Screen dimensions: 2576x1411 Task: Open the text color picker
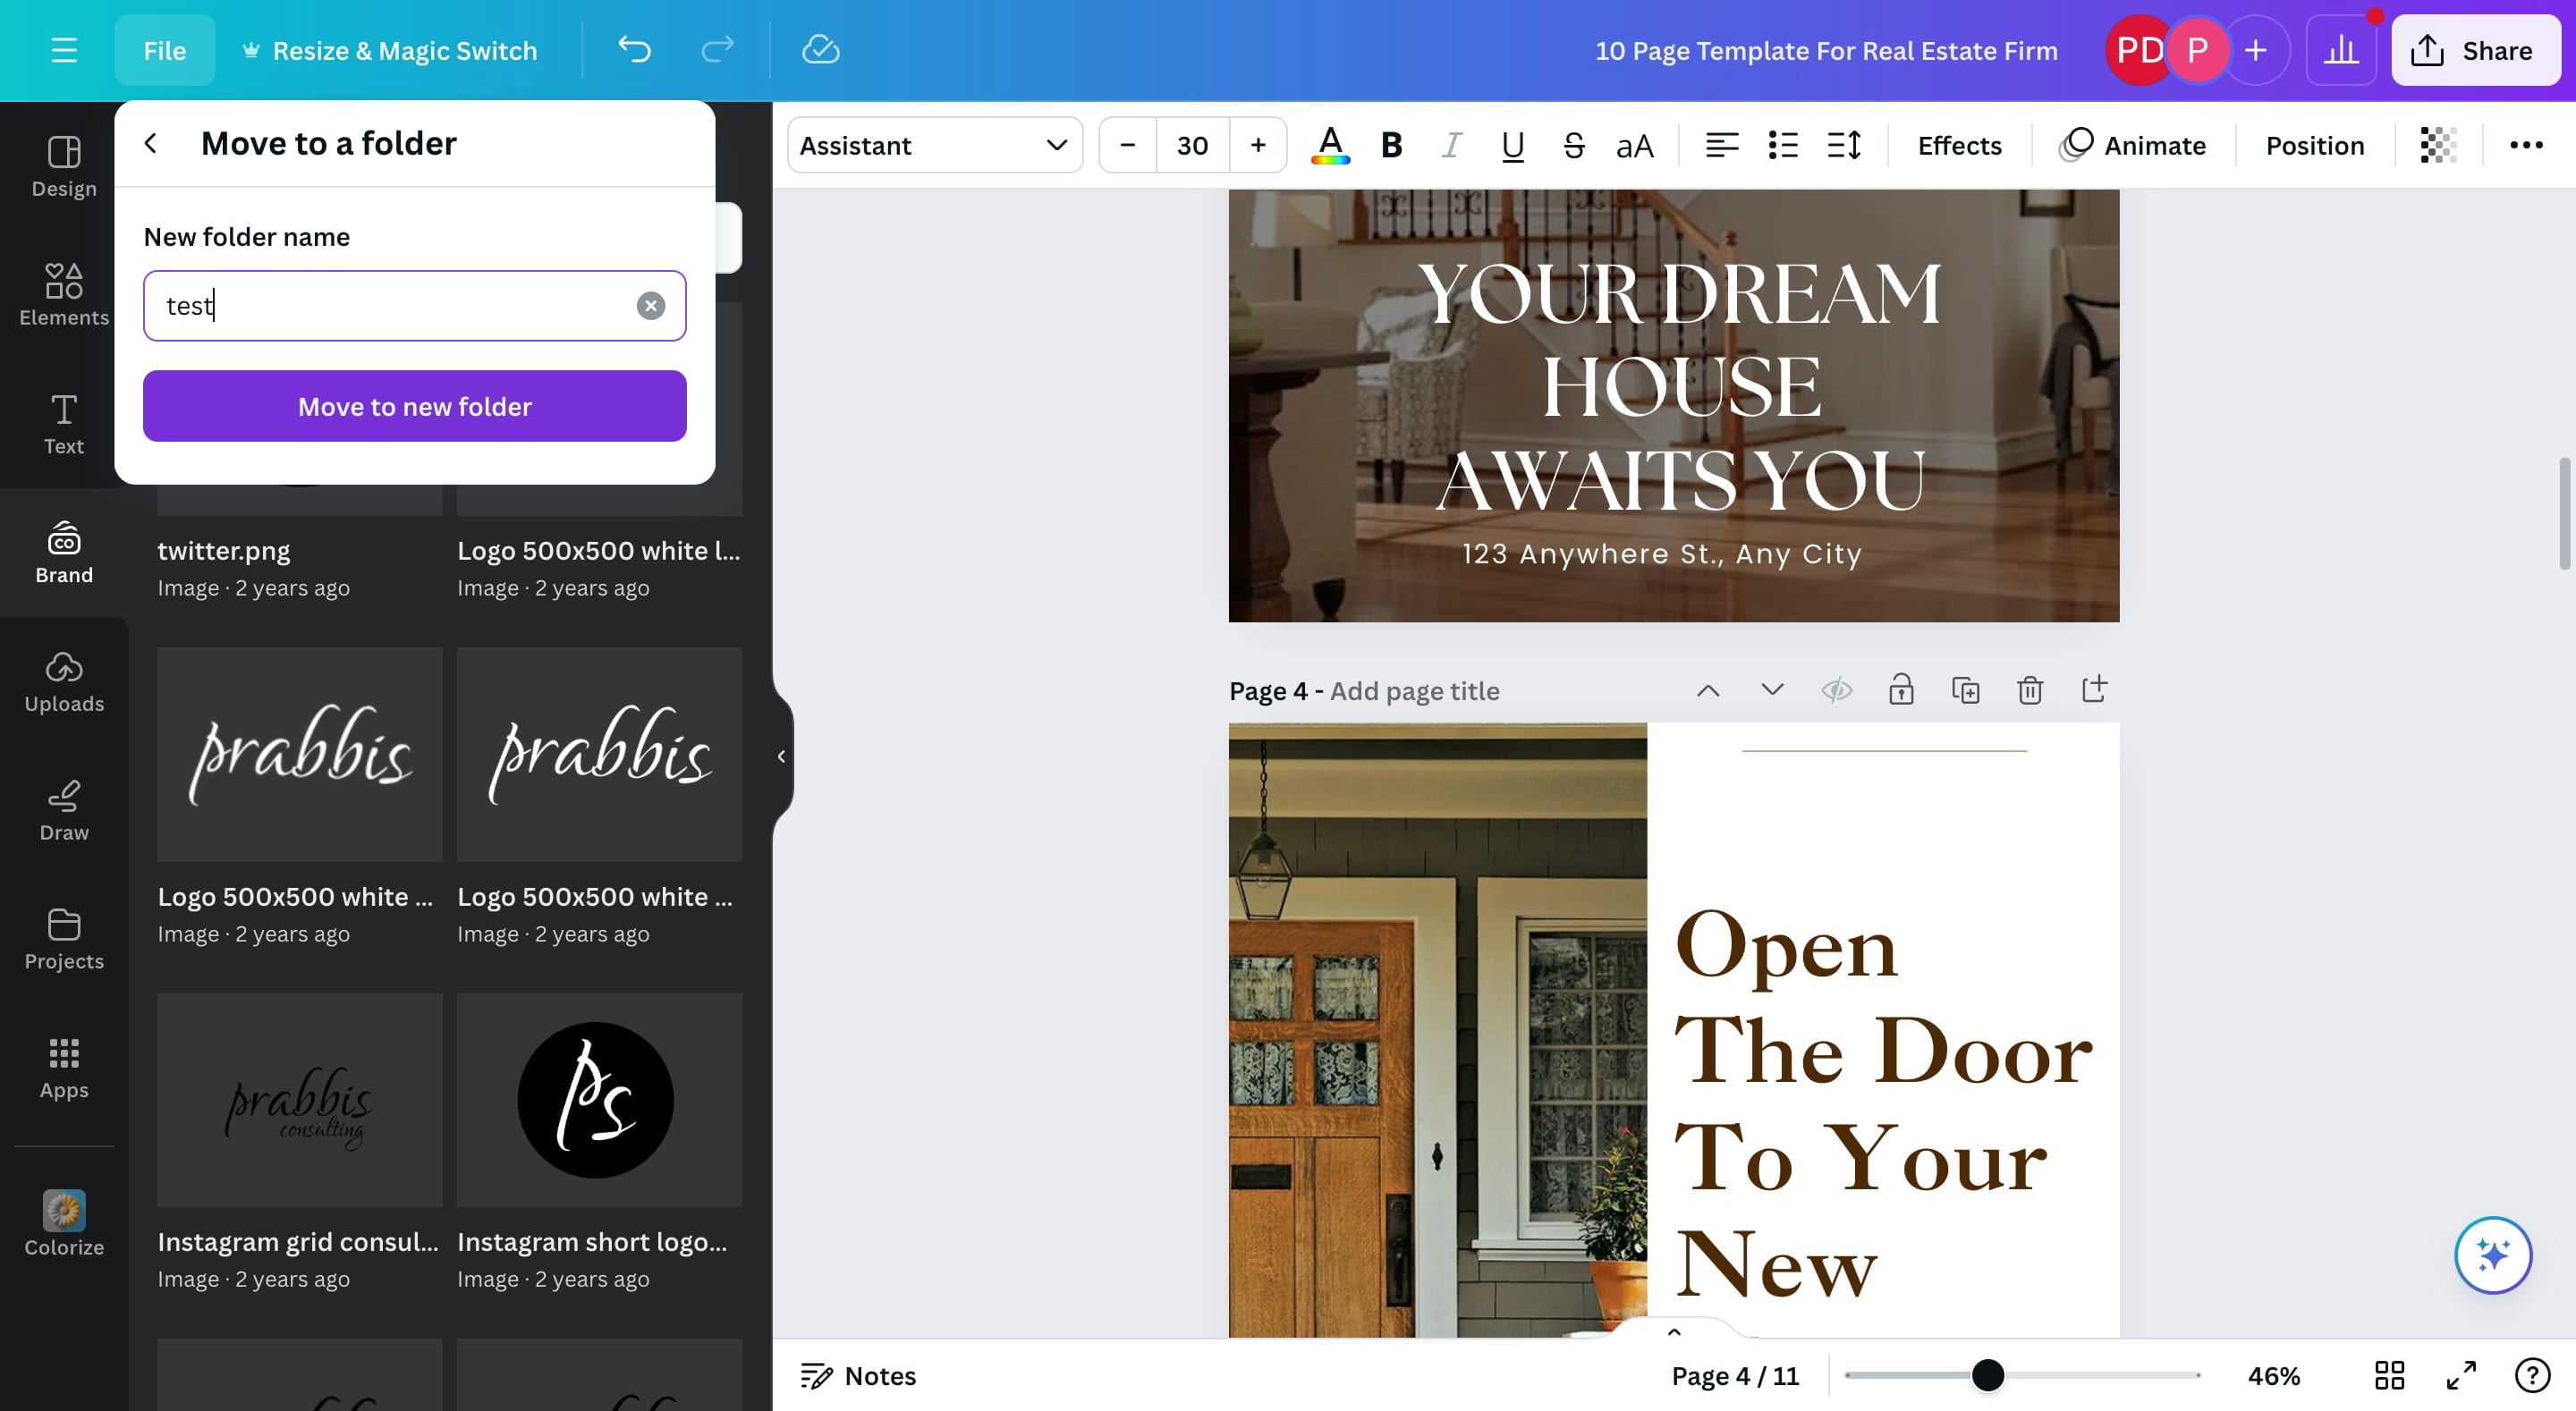point(1330,145)
